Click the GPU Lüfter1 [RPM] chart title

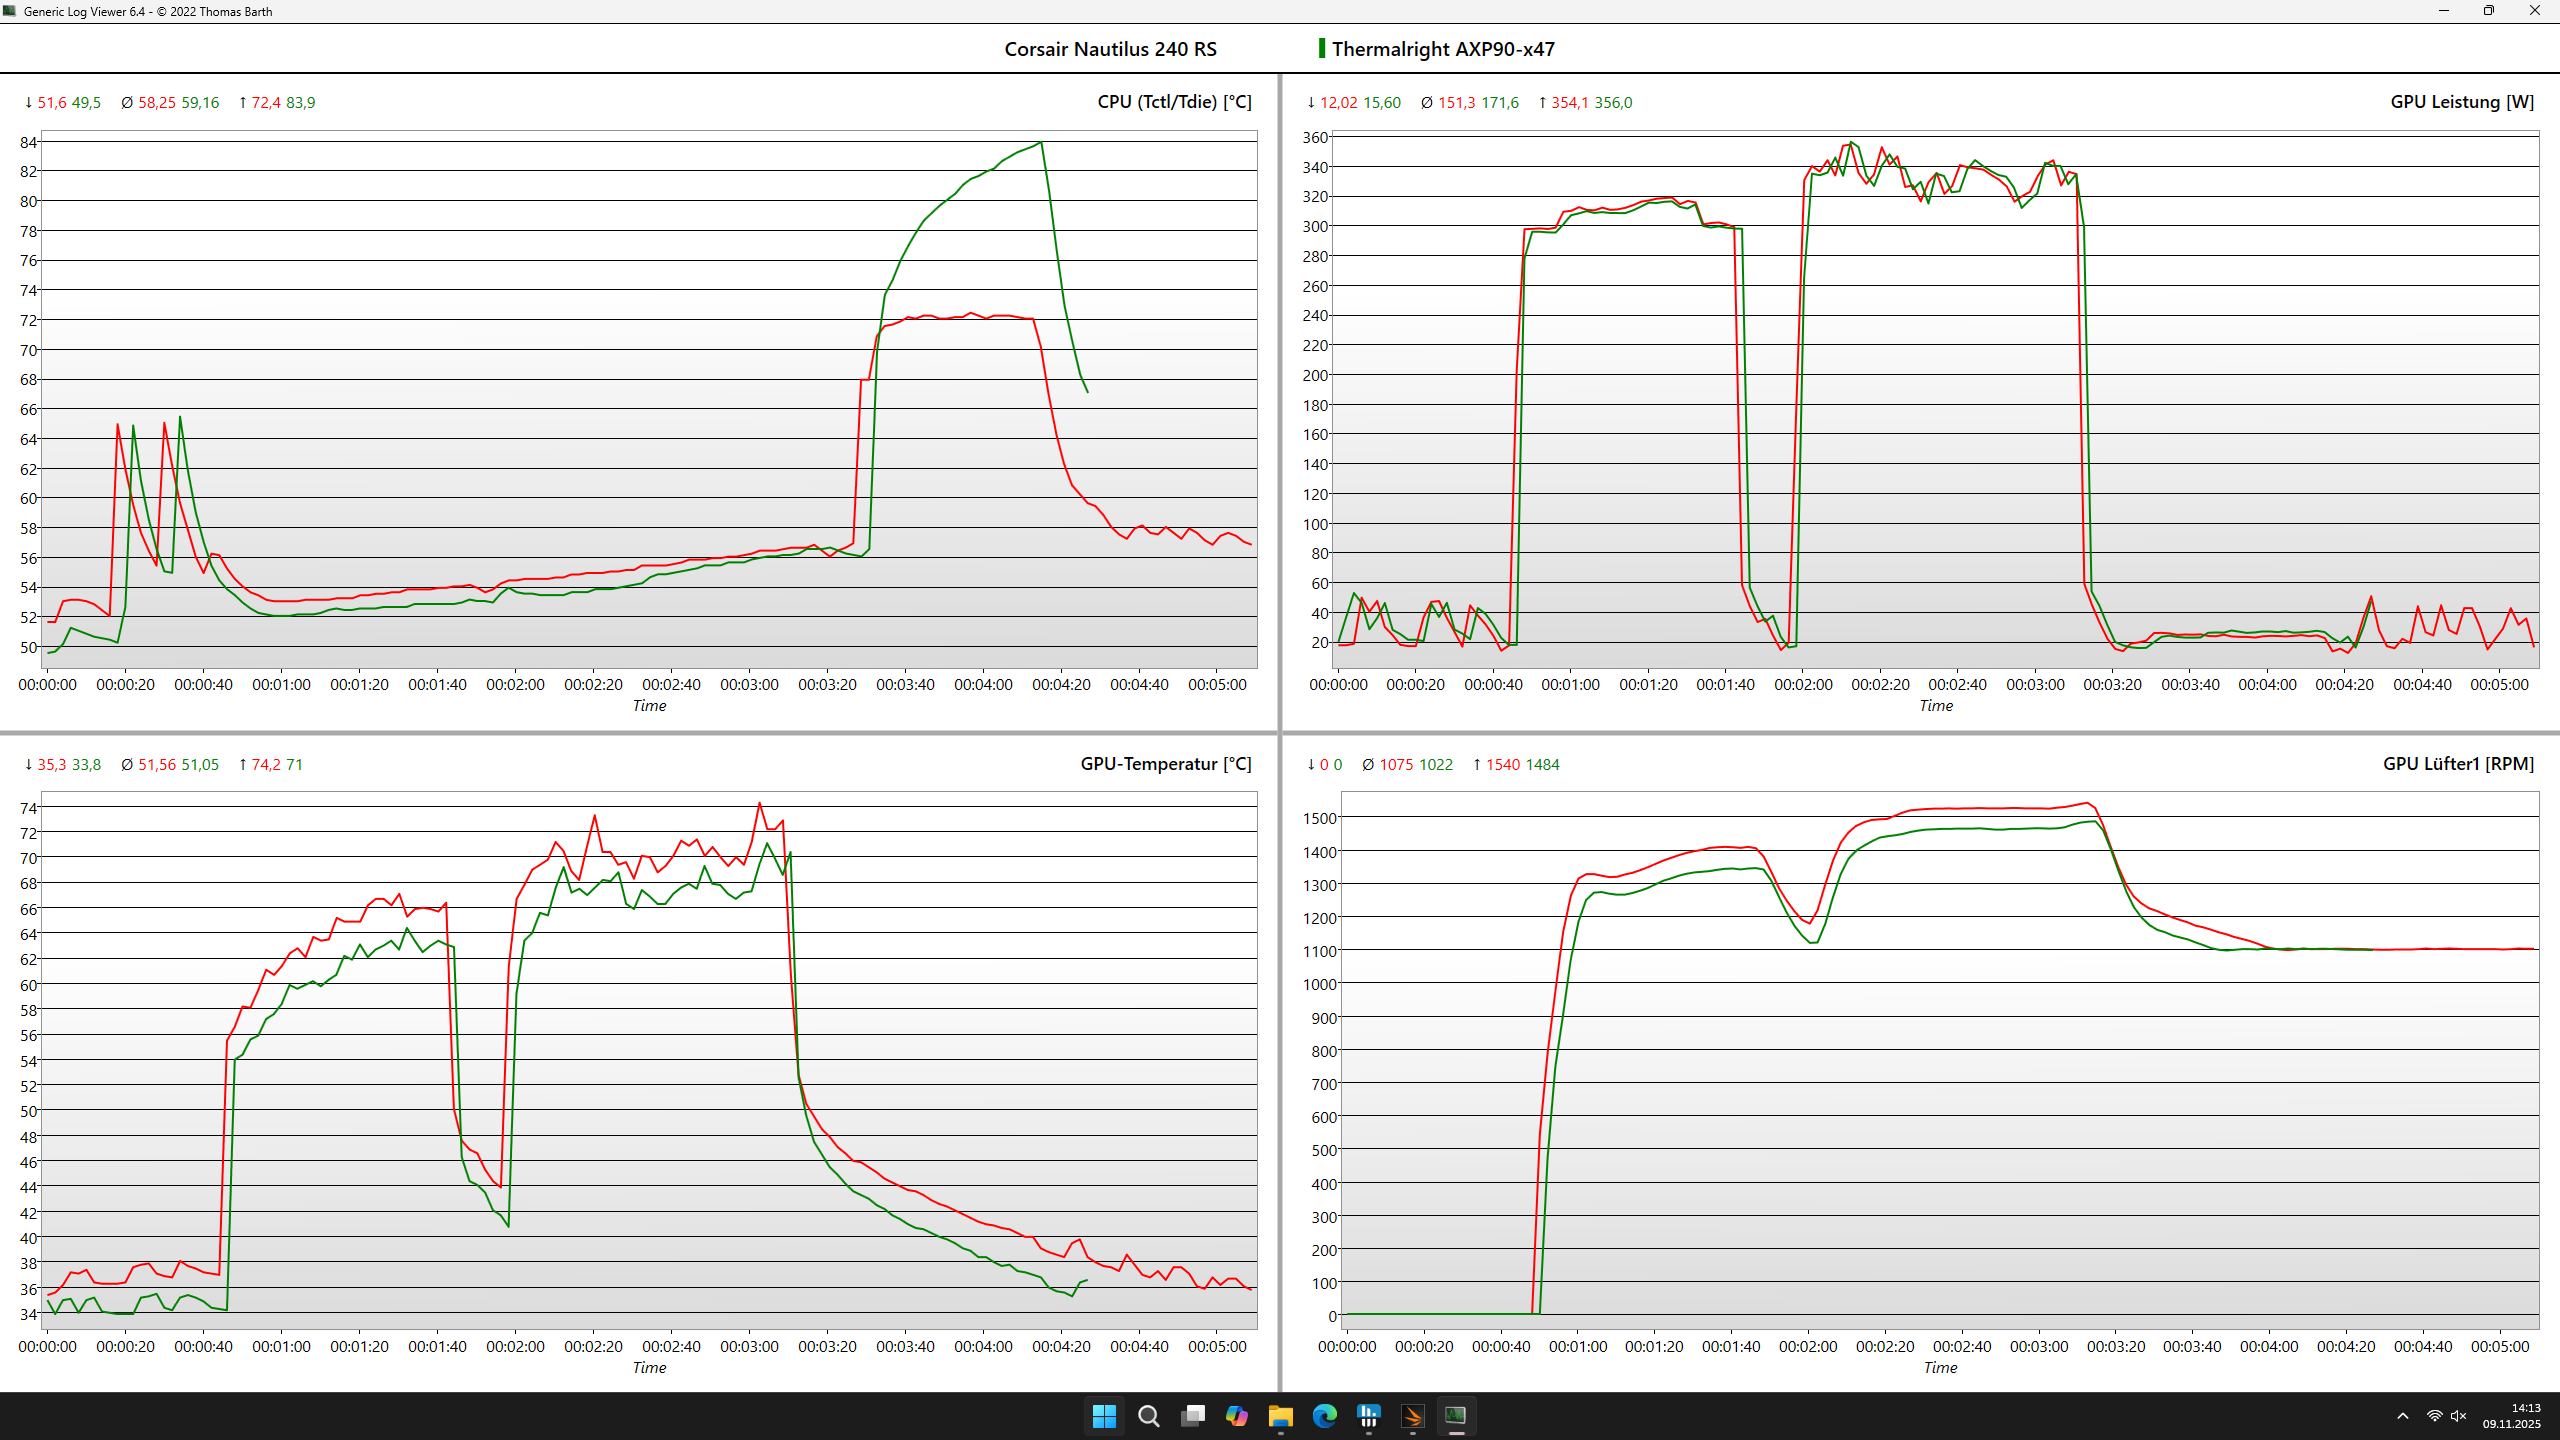(2458, 764)
